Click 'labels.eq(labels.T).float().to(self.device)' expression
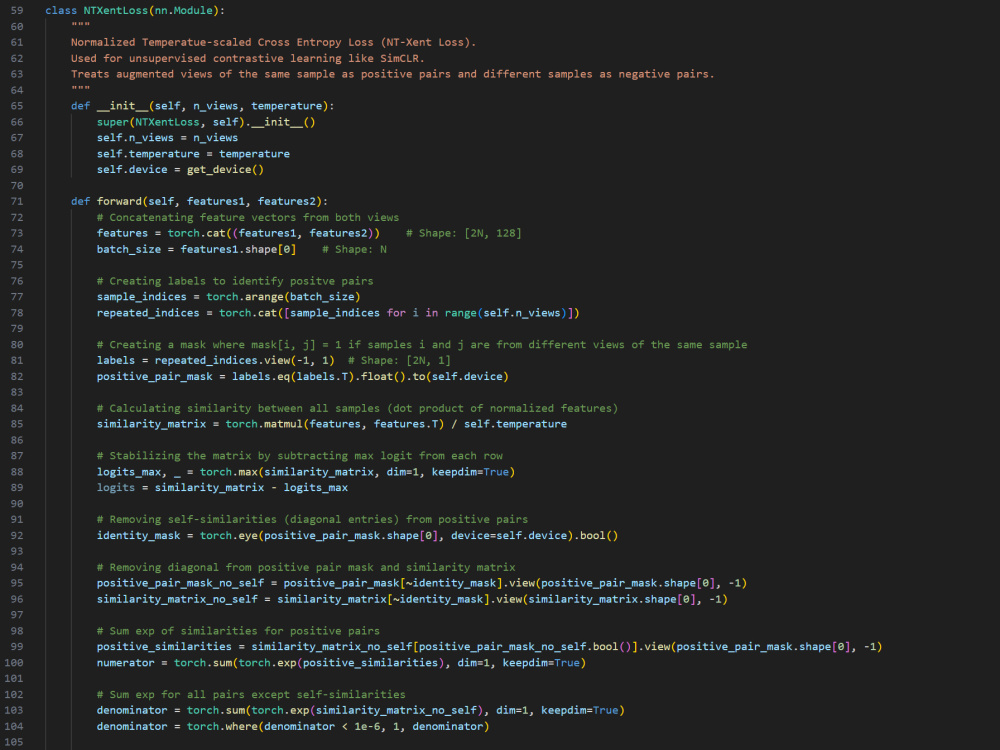 [370, 376]
